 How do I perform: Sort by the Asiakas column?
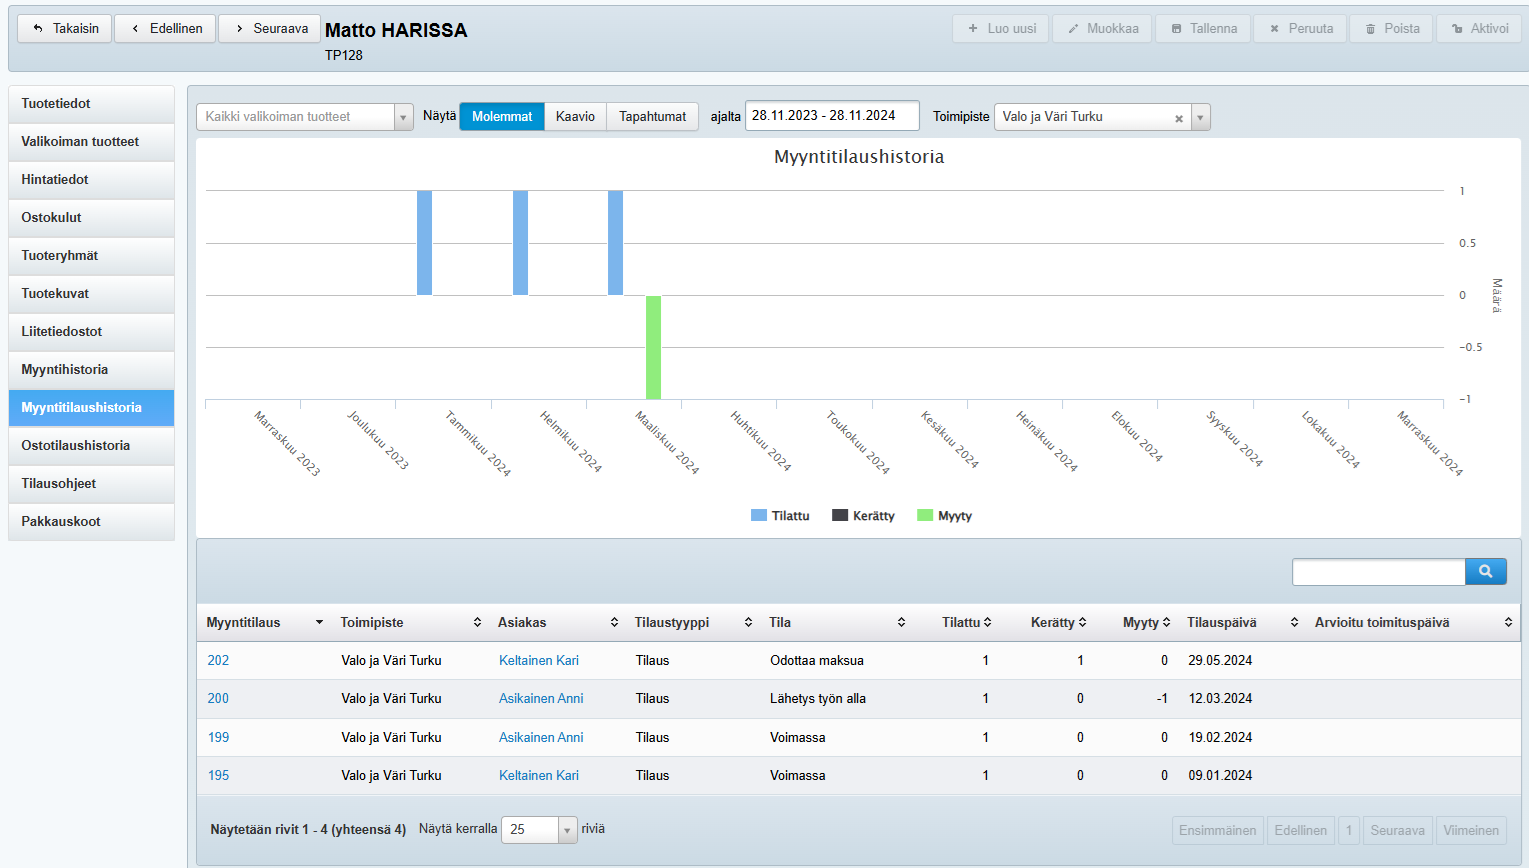pos(614,622)
